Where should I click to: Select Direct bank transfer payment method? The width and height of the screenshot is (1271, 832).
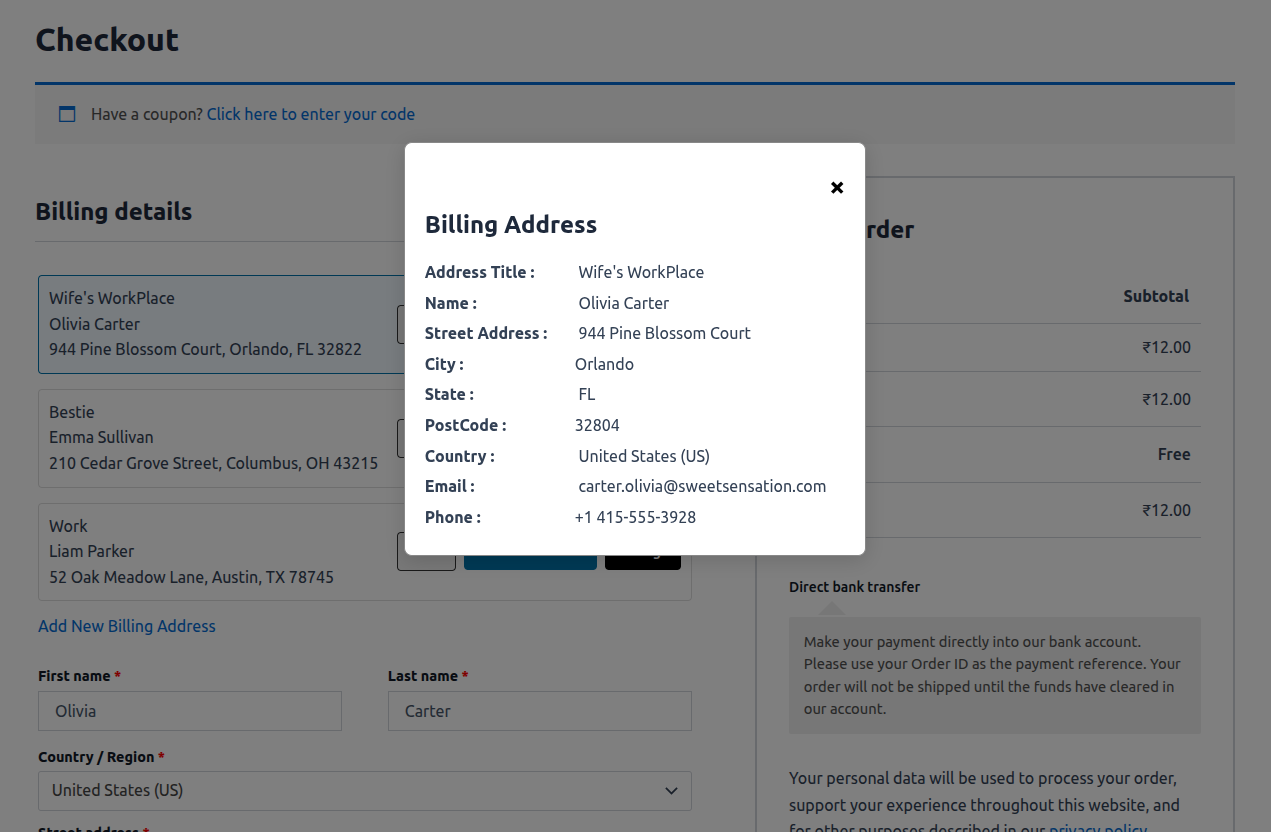tap(854, 587)
